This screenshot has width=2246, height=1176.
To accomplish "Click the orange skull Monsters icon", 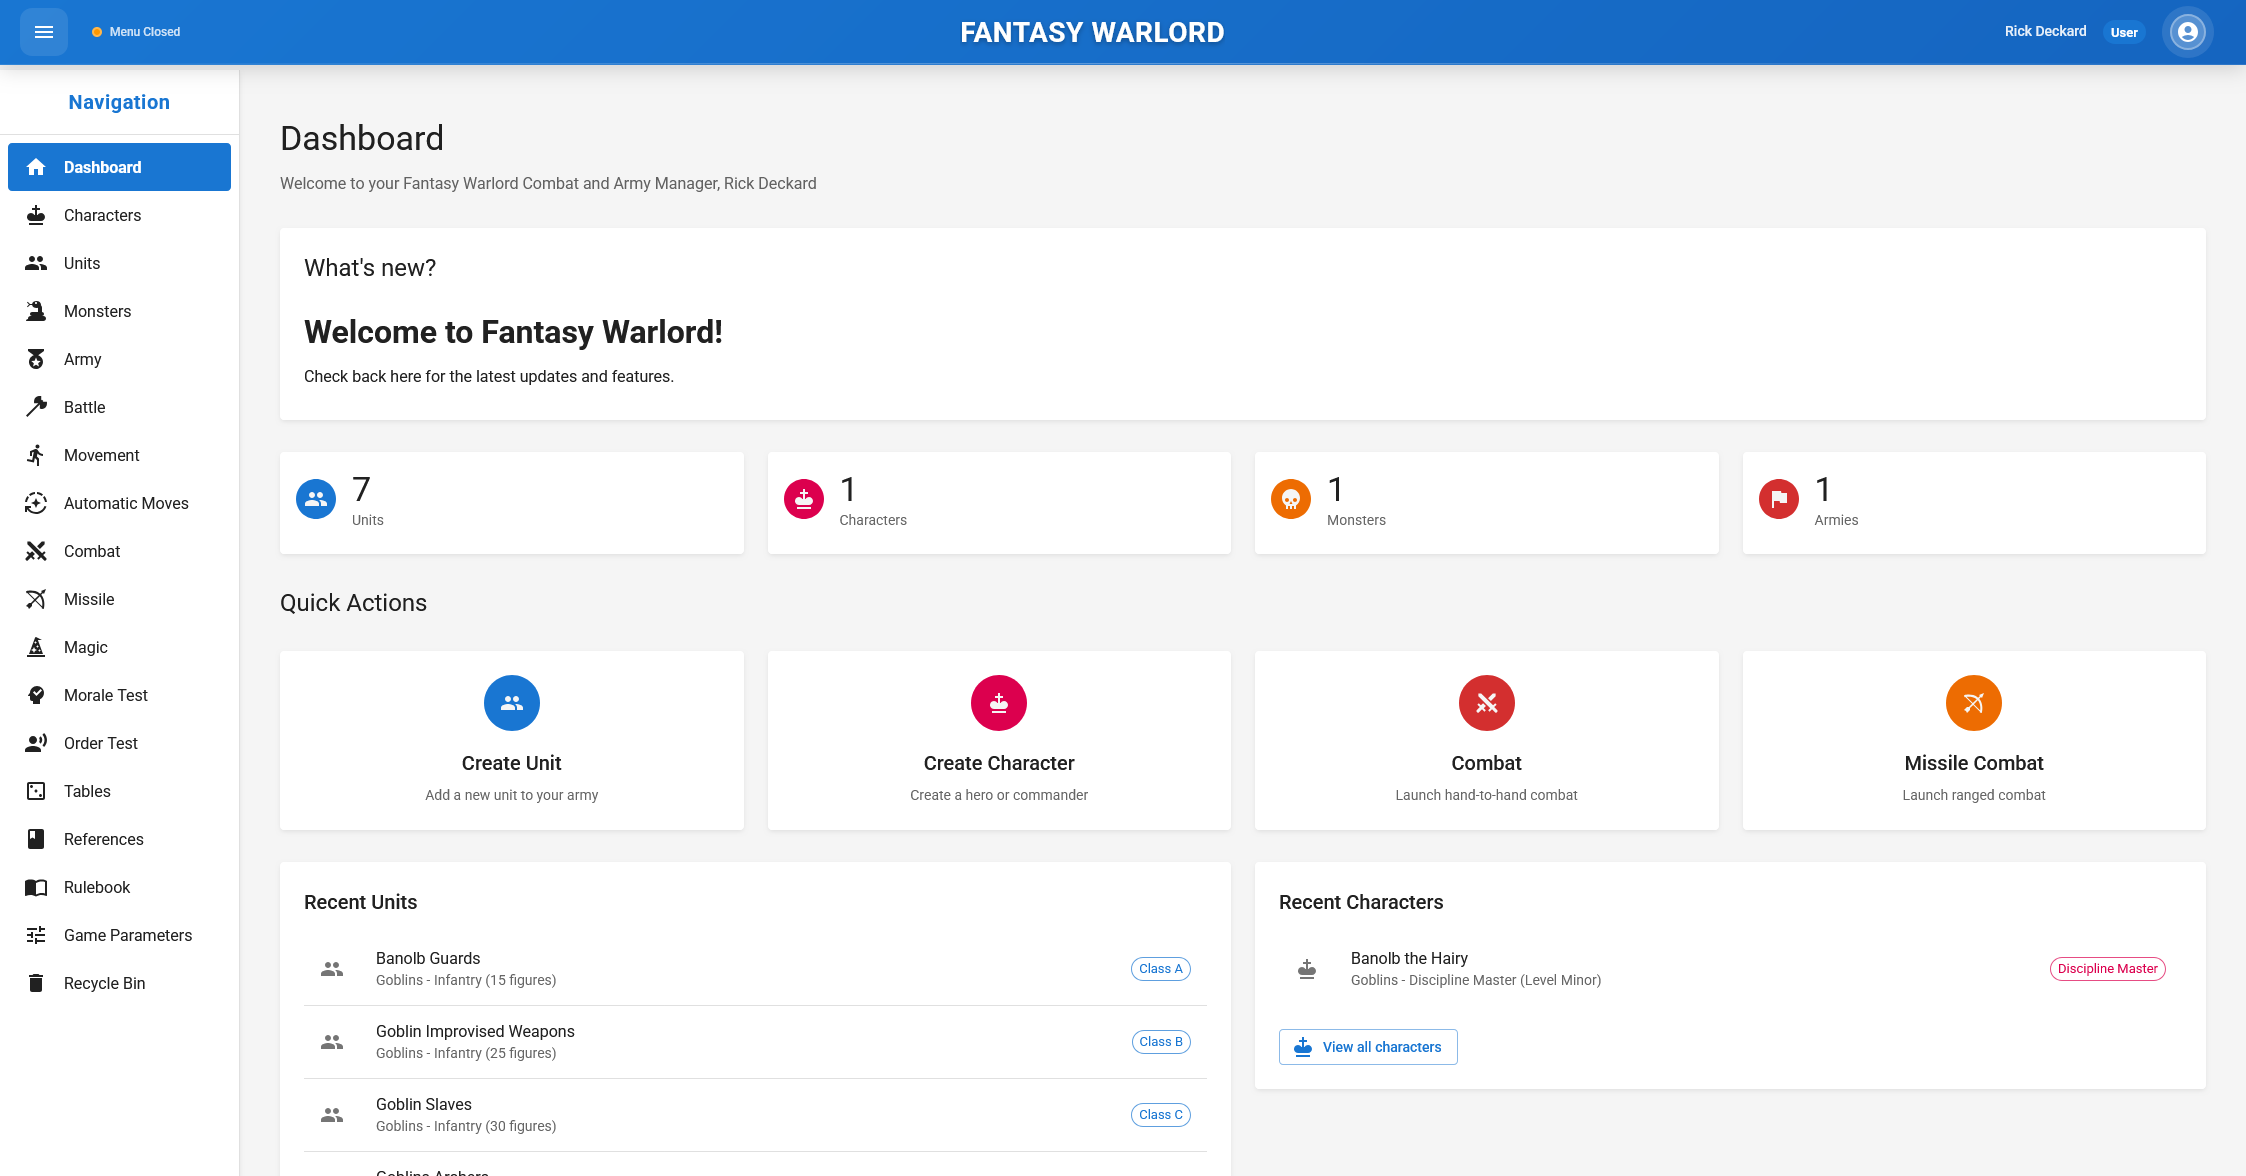I will point(1290,499).
